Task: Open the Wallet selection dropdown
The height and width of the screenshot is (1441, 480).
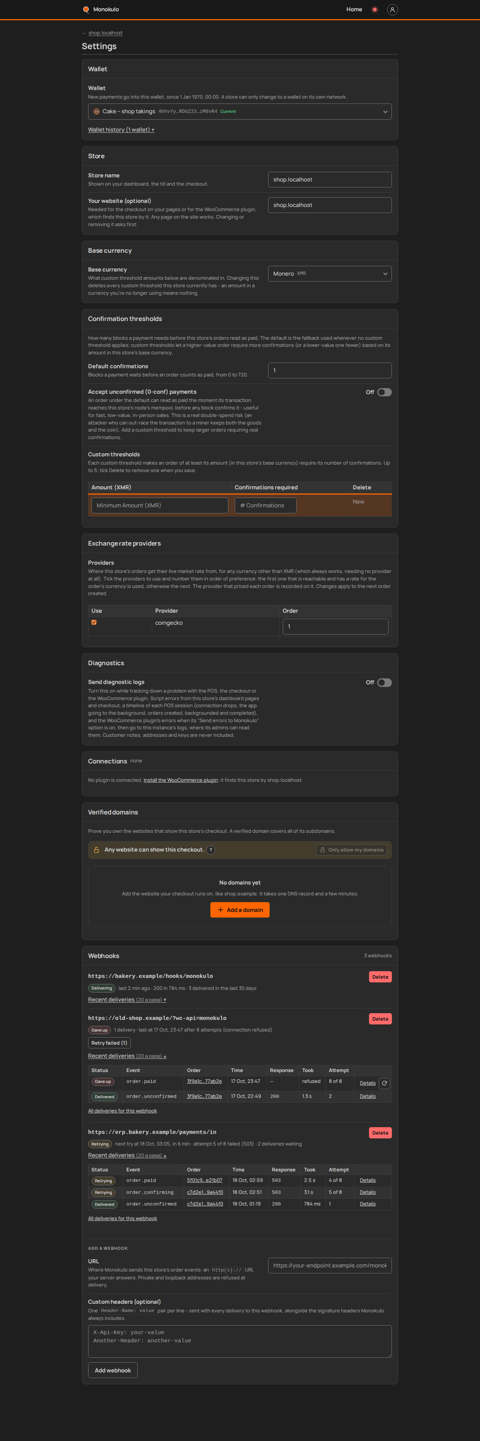Action: pyautogui.click(x=240, y=112)
